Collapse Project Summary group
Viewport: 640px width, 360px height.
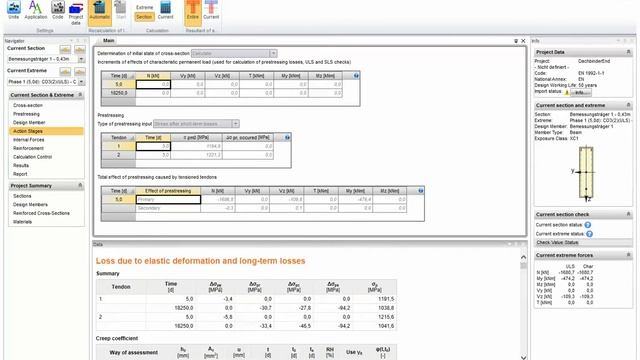click(80, 185)
